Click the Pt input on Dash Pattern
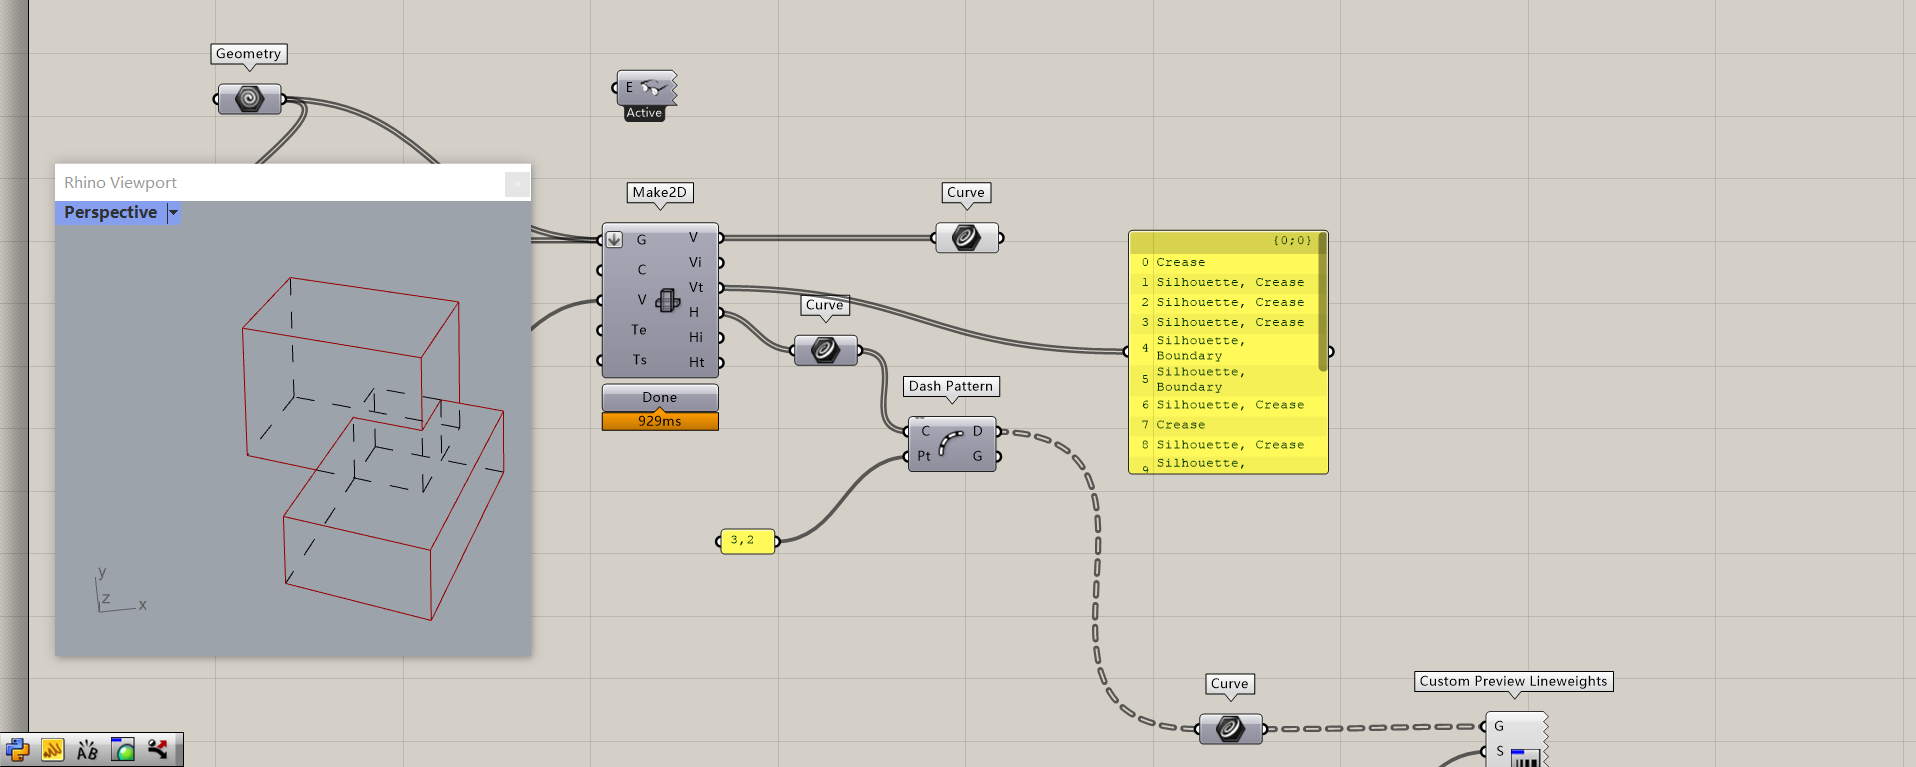This screenshot has width=1916, height=767. tap(924, 456)
